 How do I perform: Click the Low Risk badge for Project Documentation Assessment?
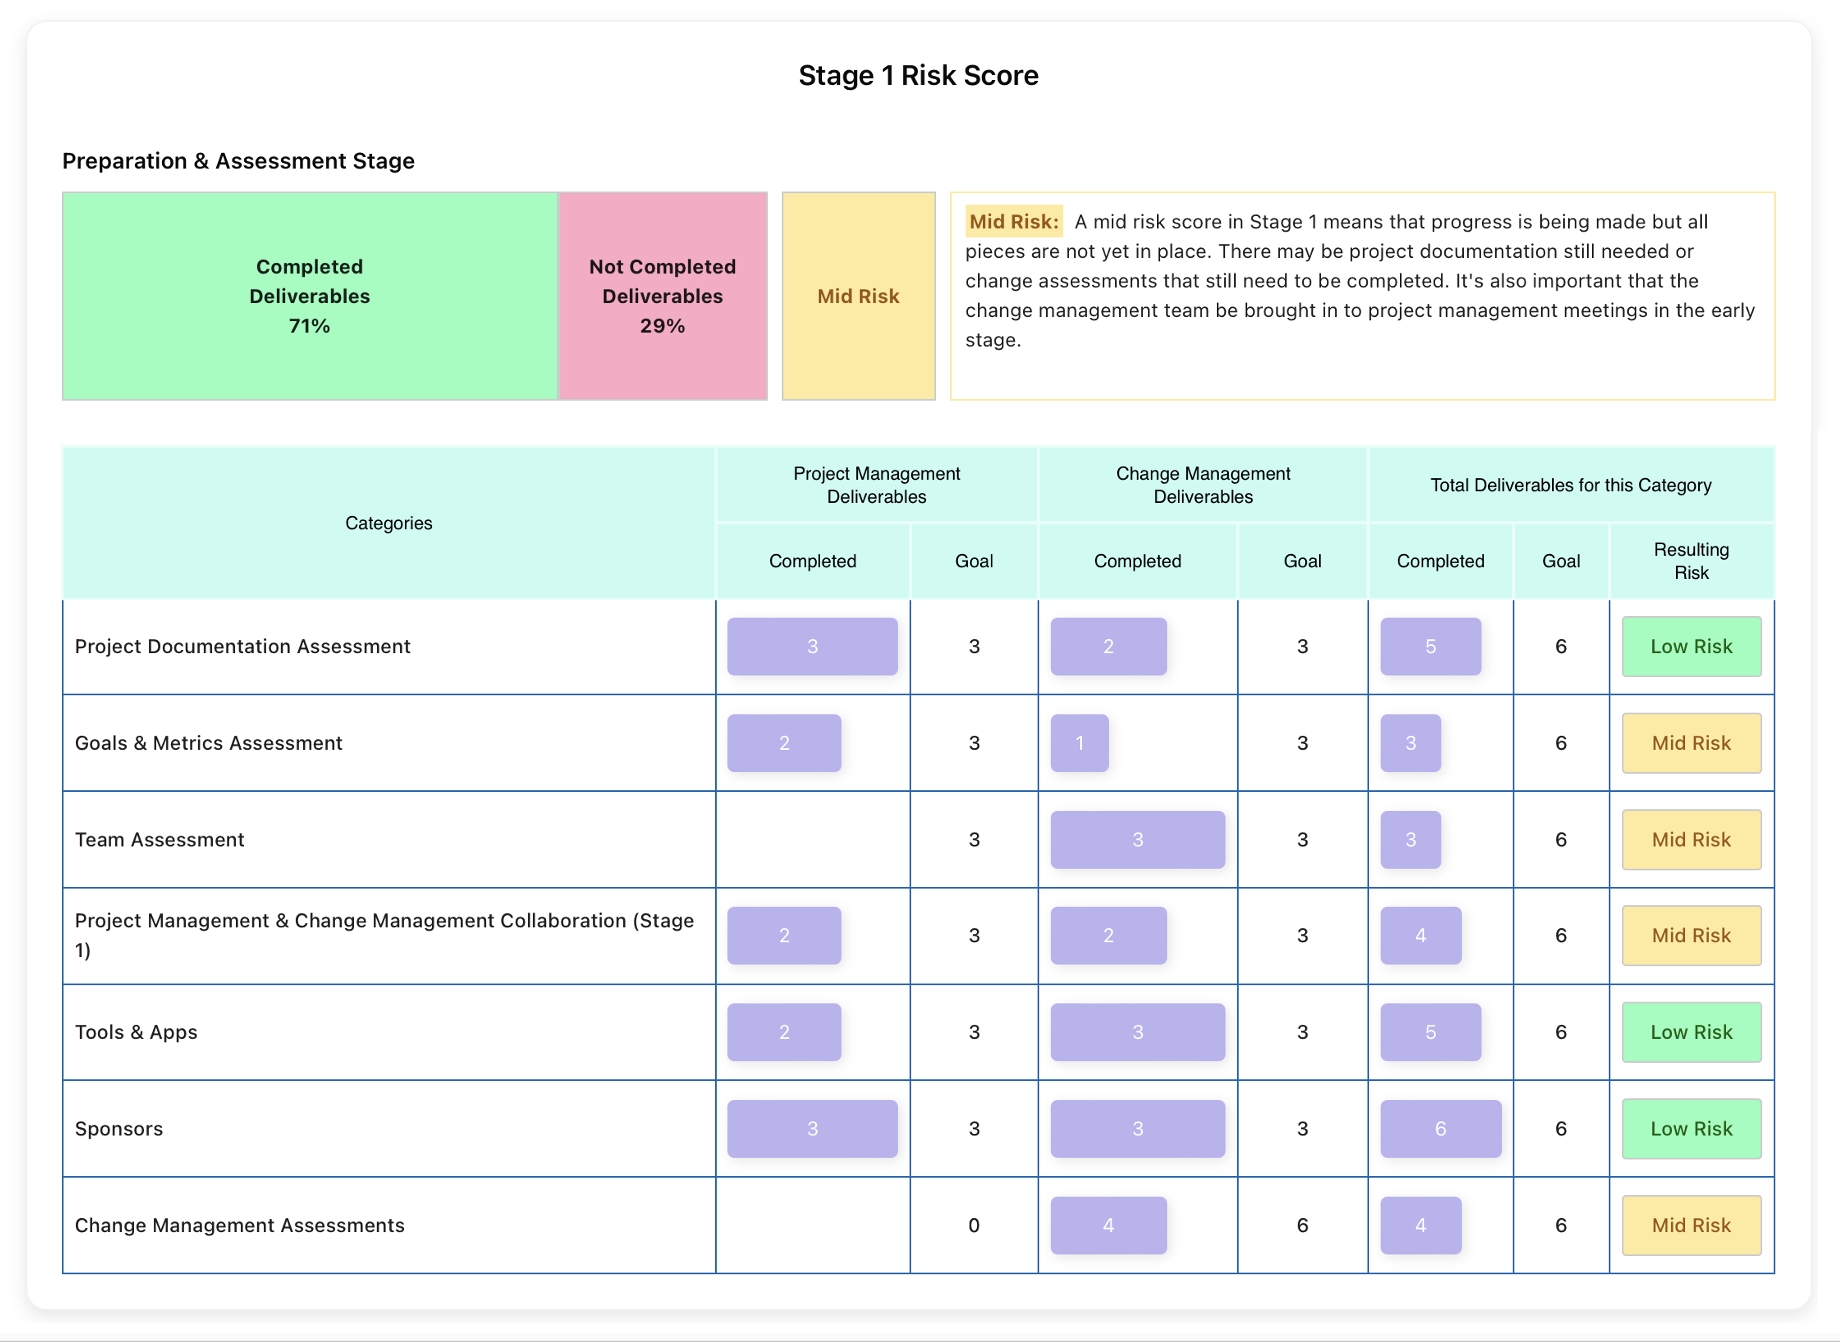1691,646
